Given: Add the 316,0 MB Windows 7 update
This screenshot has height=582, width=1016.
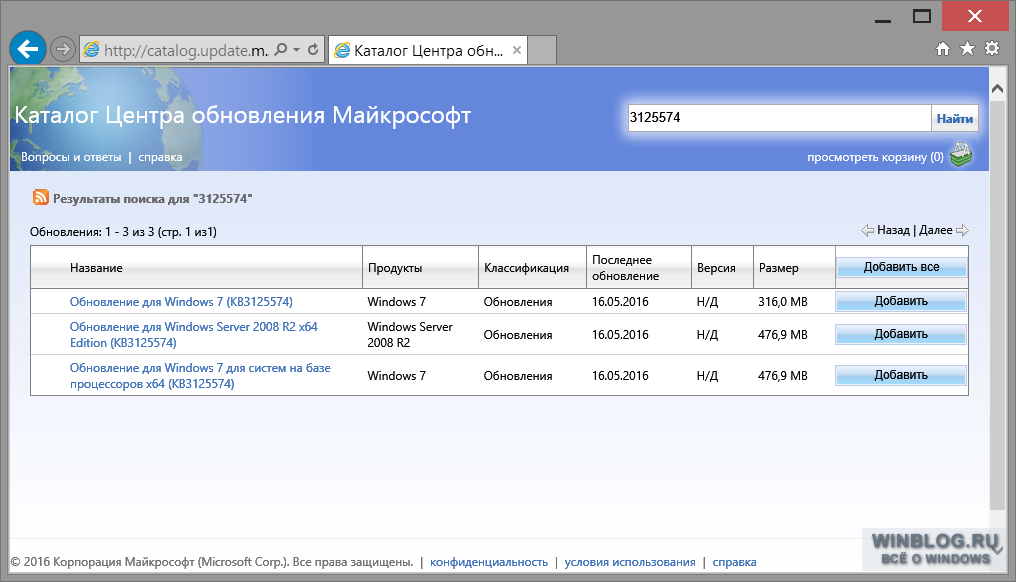Looking at the screenshot, I should [901, 301].
